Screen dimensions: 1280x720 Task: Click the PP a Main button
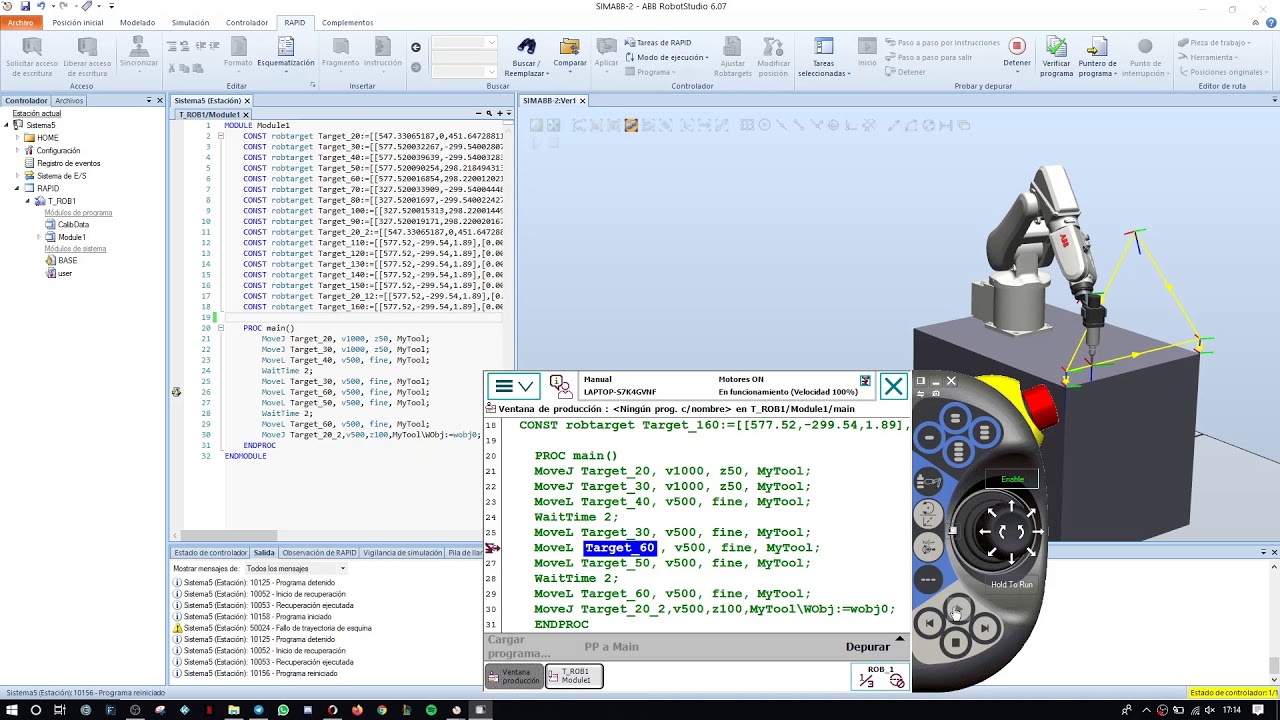(x=611, y=647)
